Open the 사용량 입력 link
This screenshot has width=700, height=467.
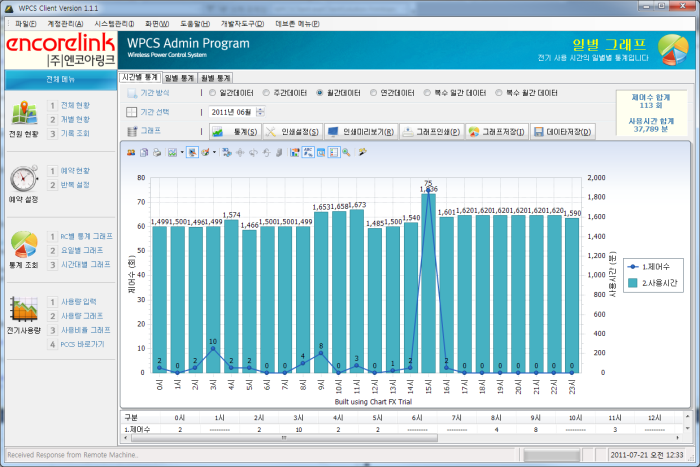(x=79, y=302)
